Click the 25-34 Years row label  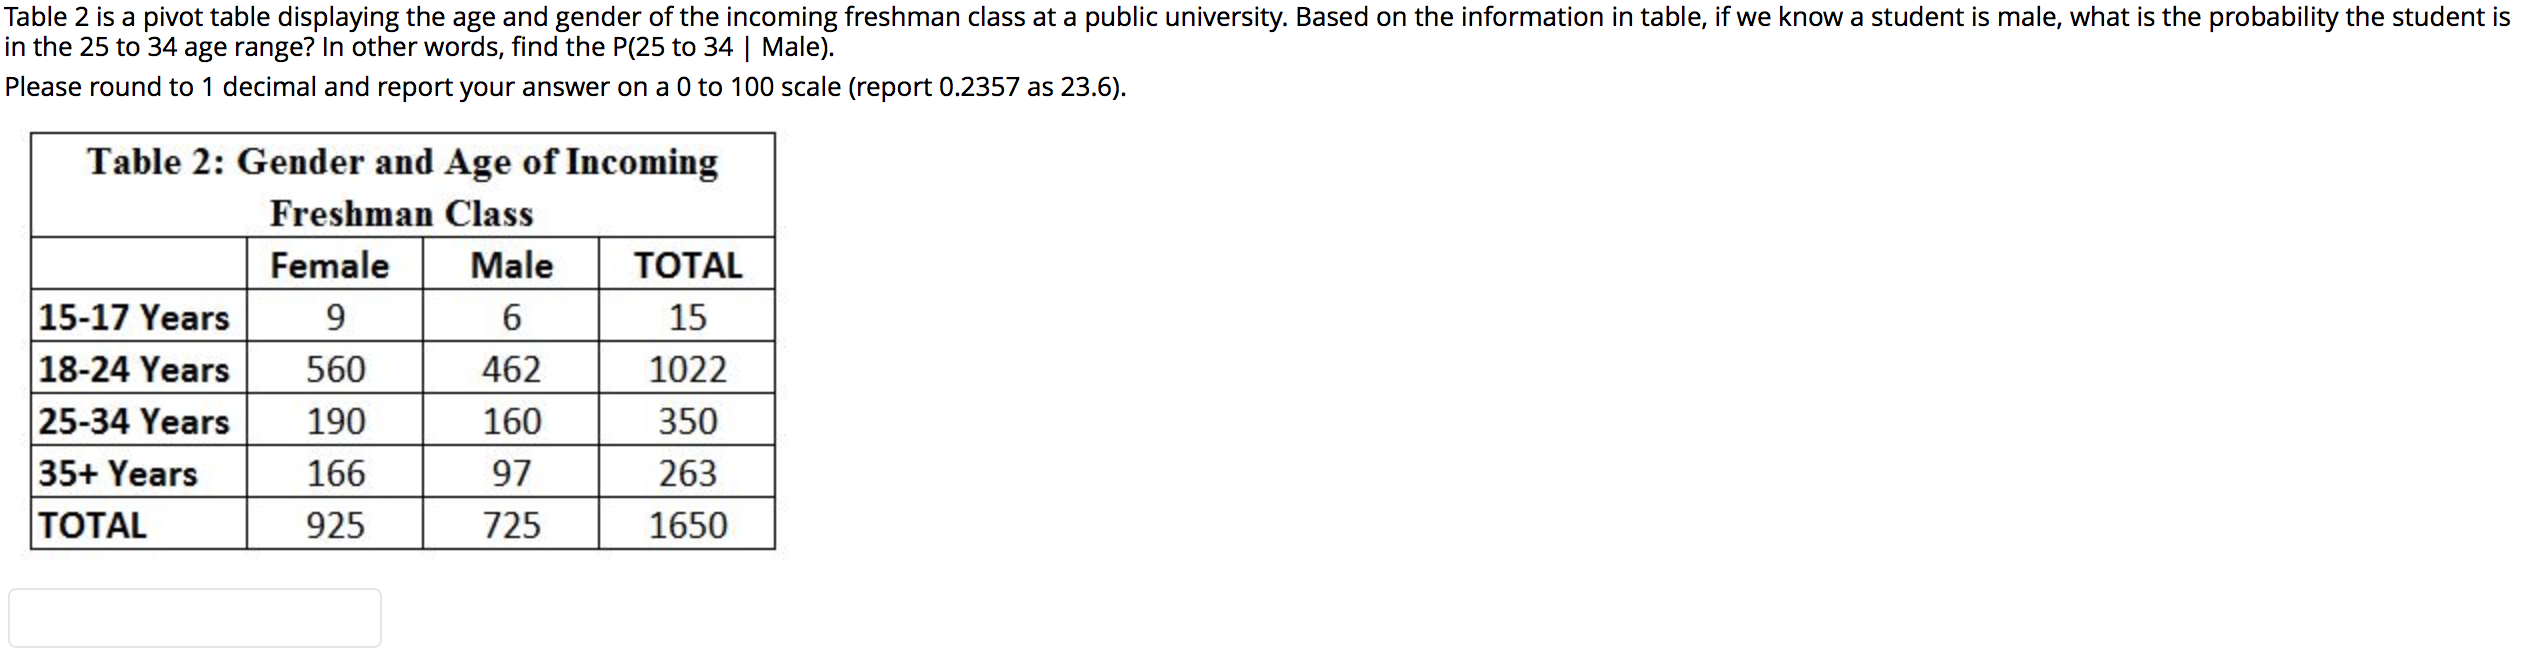click(135, 421)
